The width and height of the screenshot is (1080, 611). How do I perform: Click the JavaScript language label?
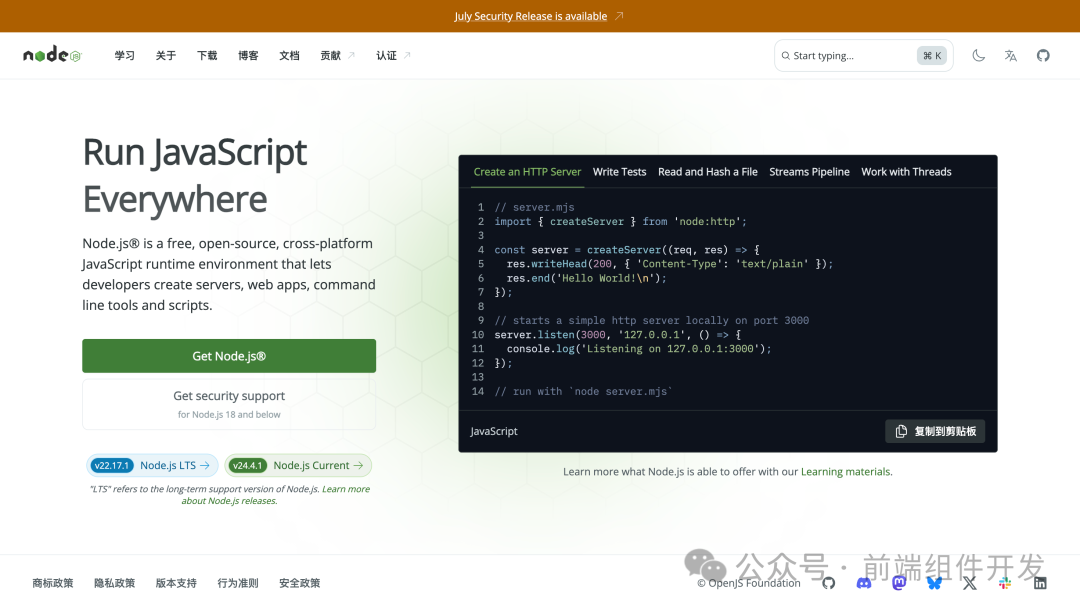tap(494, 431)
